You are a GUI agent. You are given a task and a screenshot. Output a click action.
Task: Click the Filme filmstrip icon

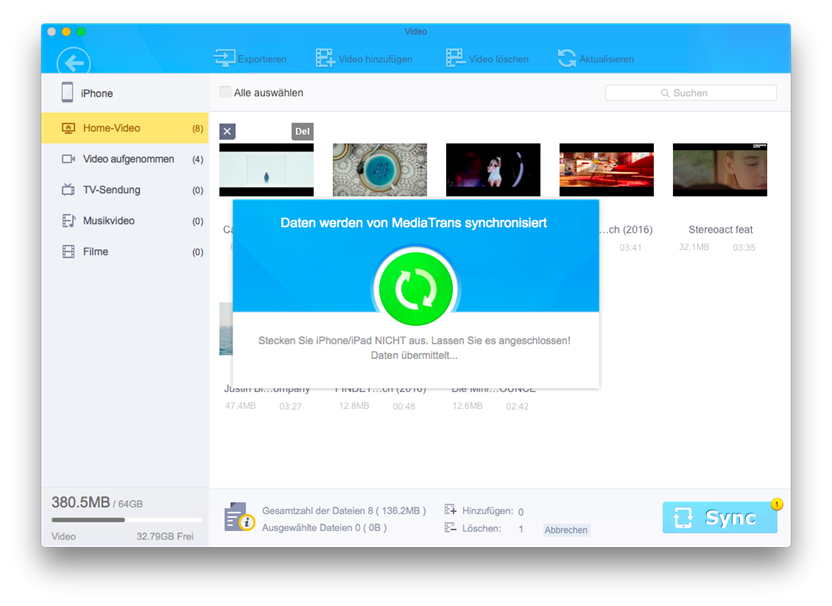tap(68, 251)
